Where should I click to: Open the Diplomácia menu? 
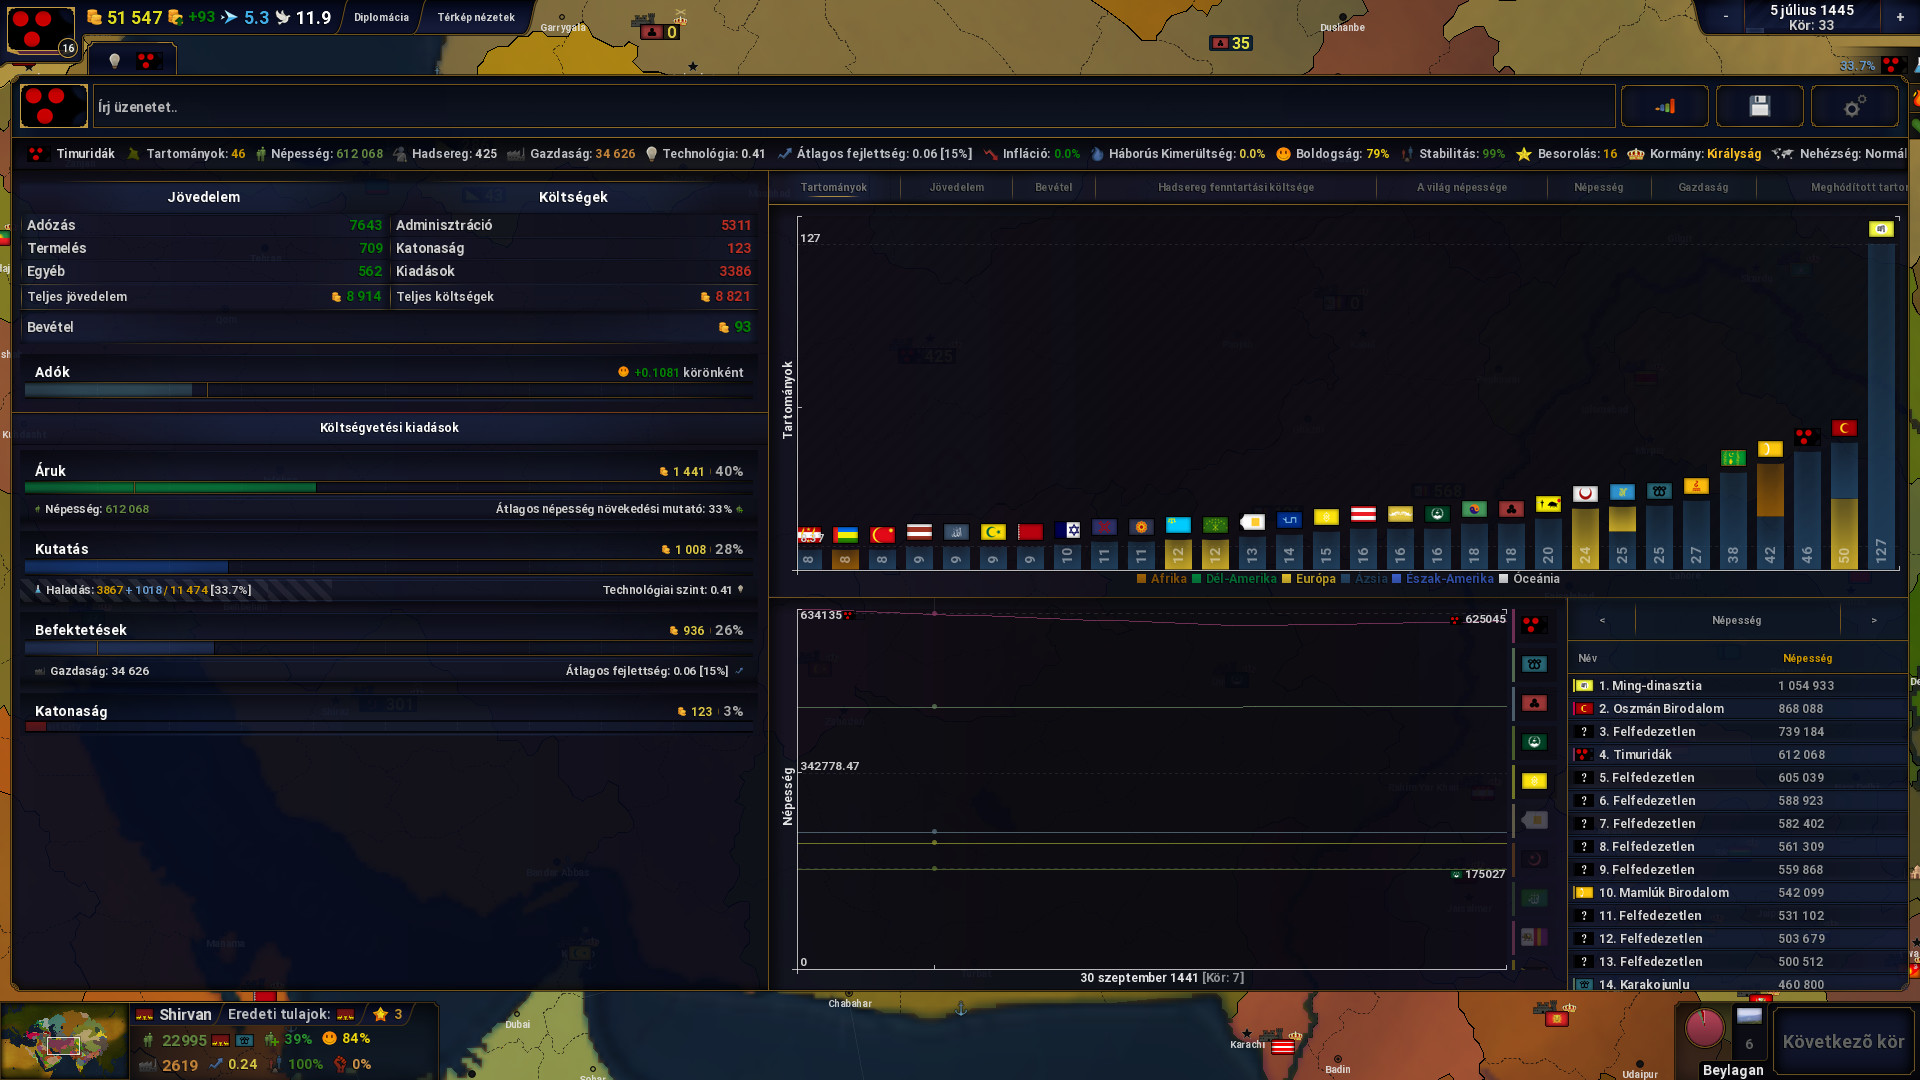[381, 17]
